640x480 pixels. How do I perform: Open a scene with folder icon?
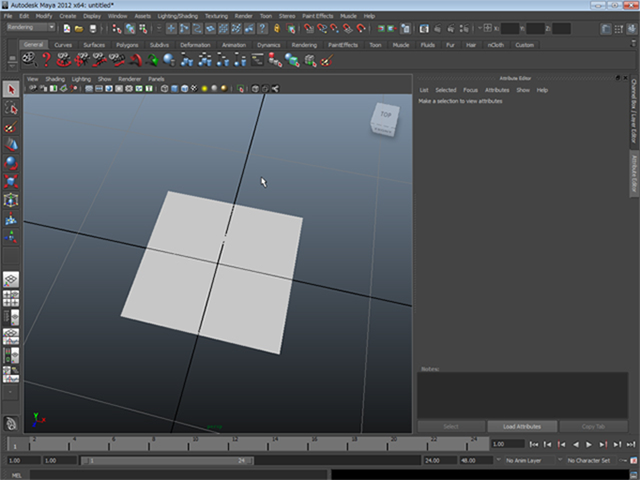79,29
